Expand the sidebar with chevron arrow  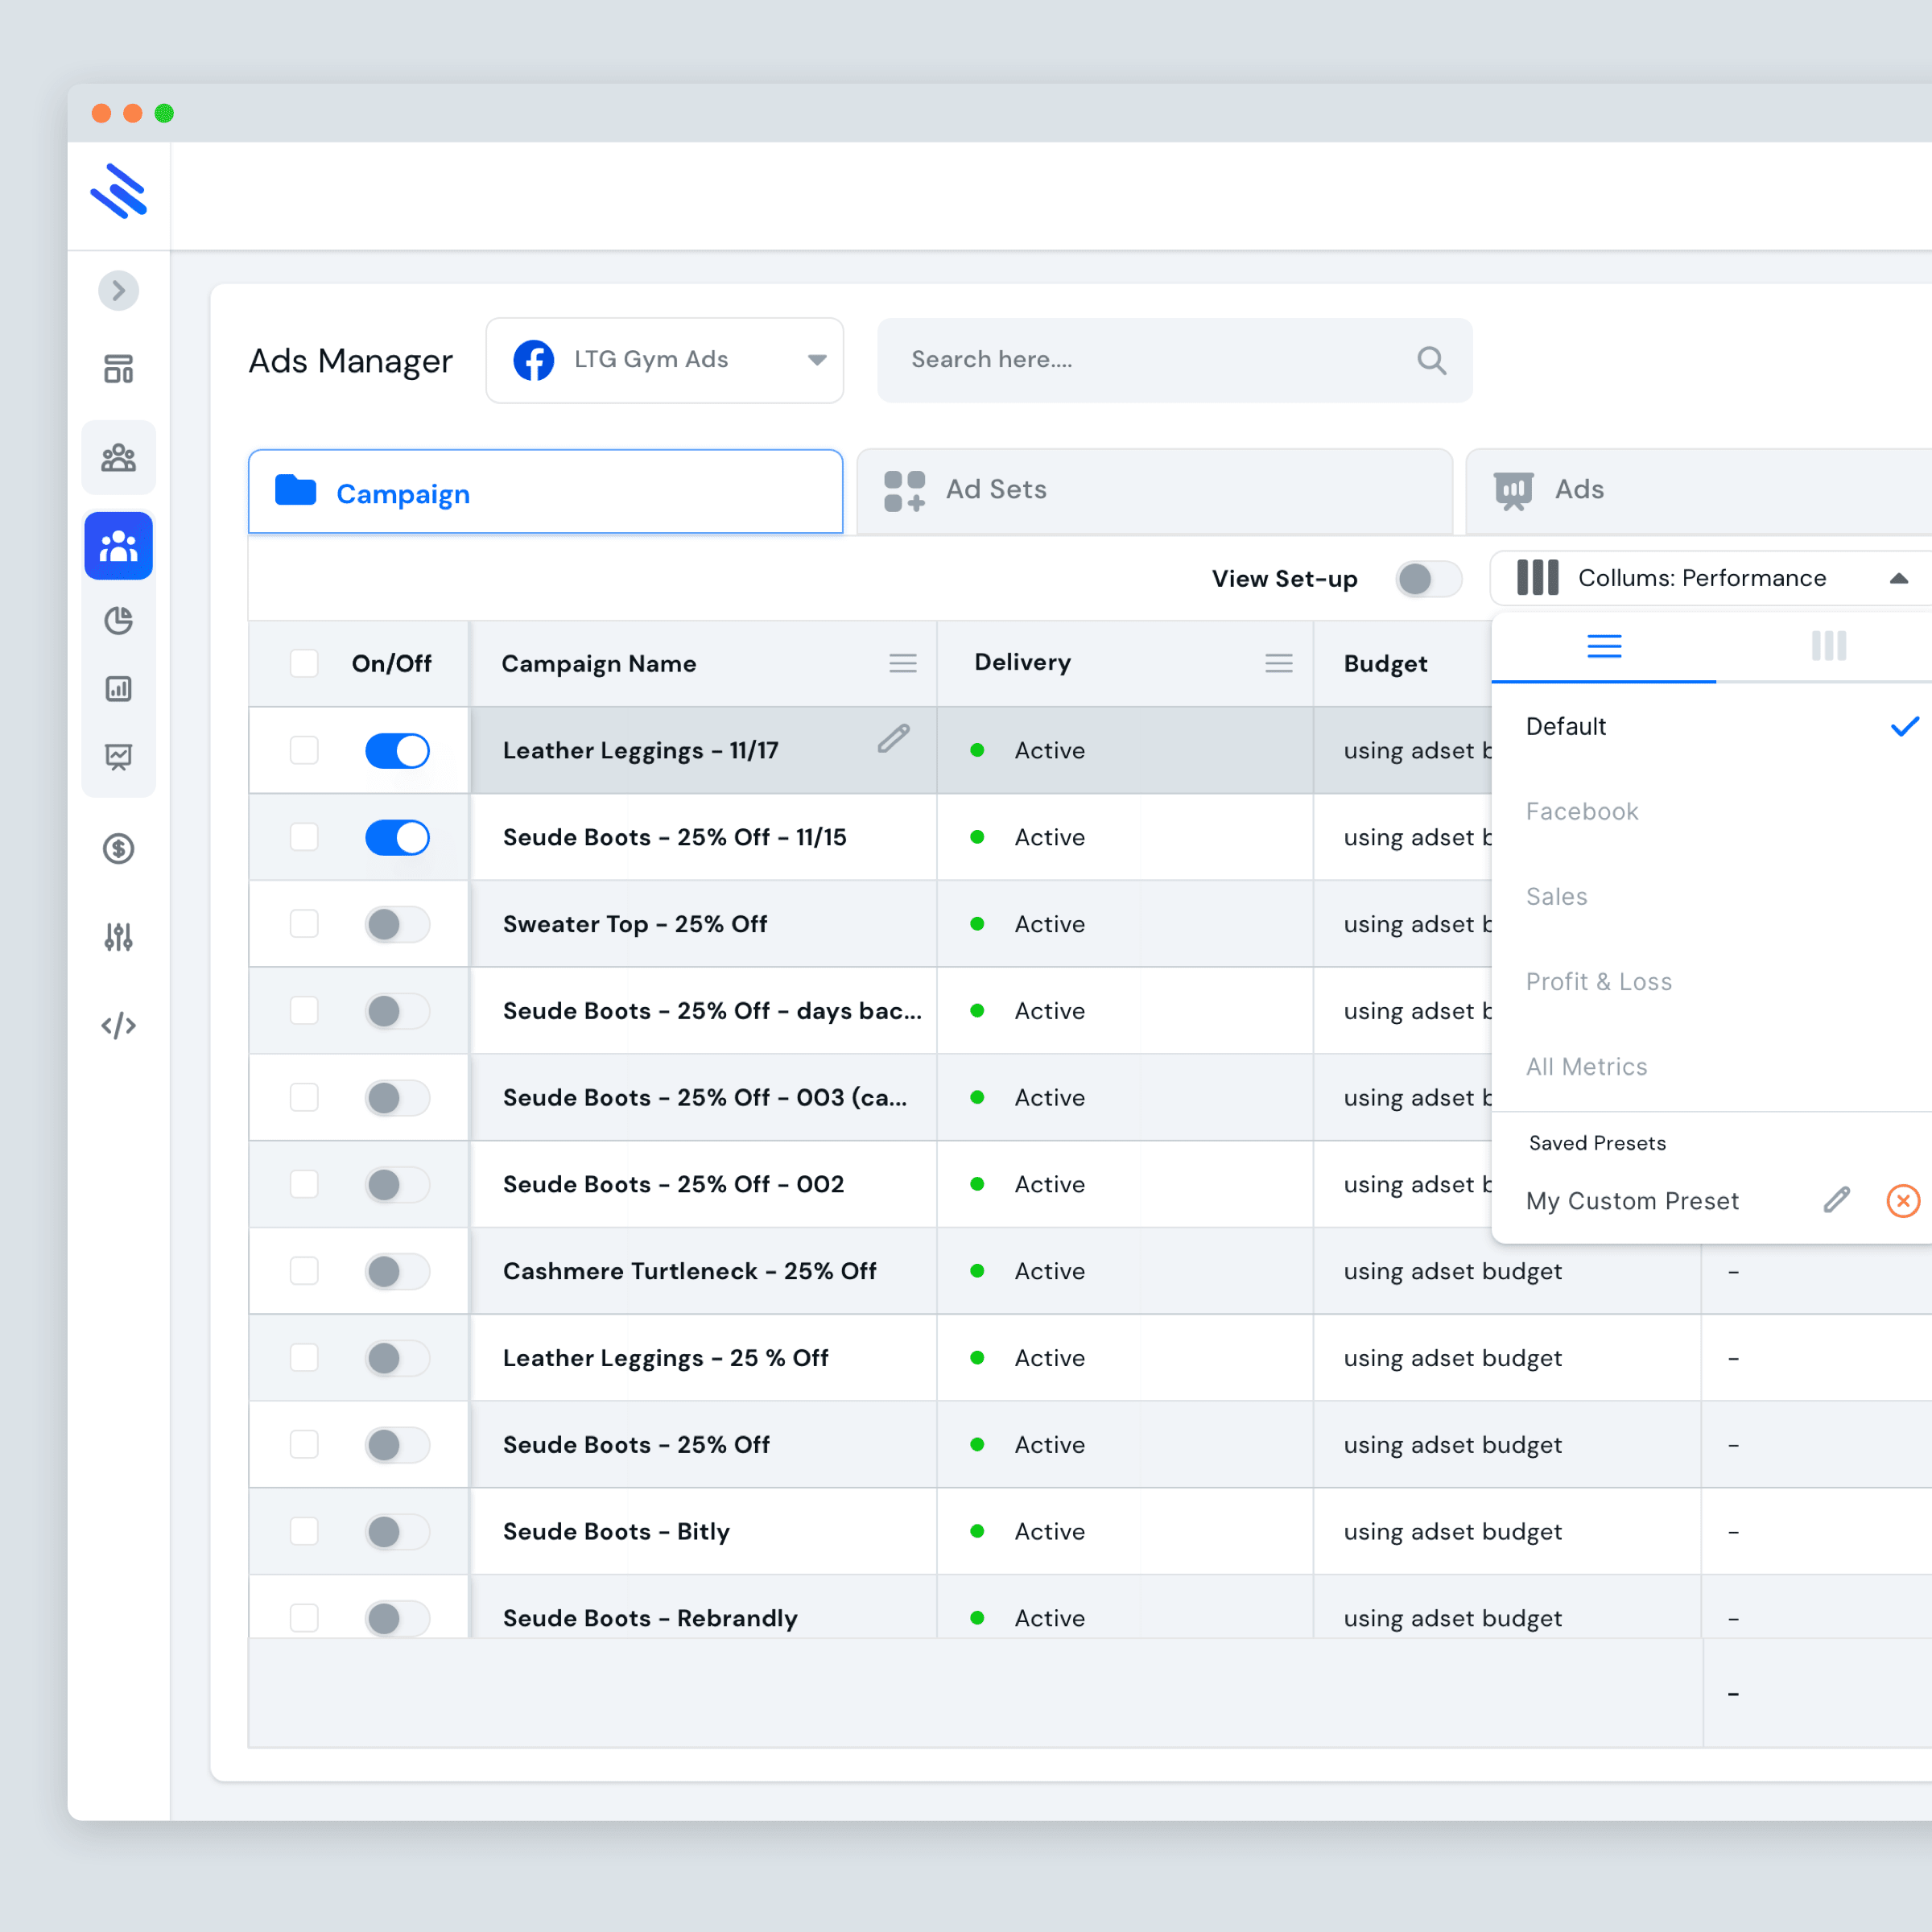(x=118, y=291)
